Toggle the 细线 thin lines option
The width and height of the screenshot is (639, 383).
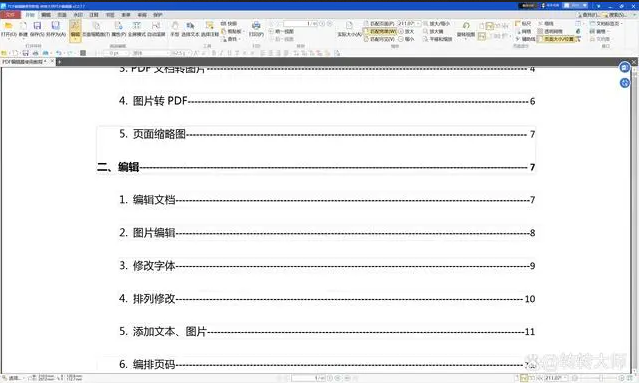coord(546,24)
